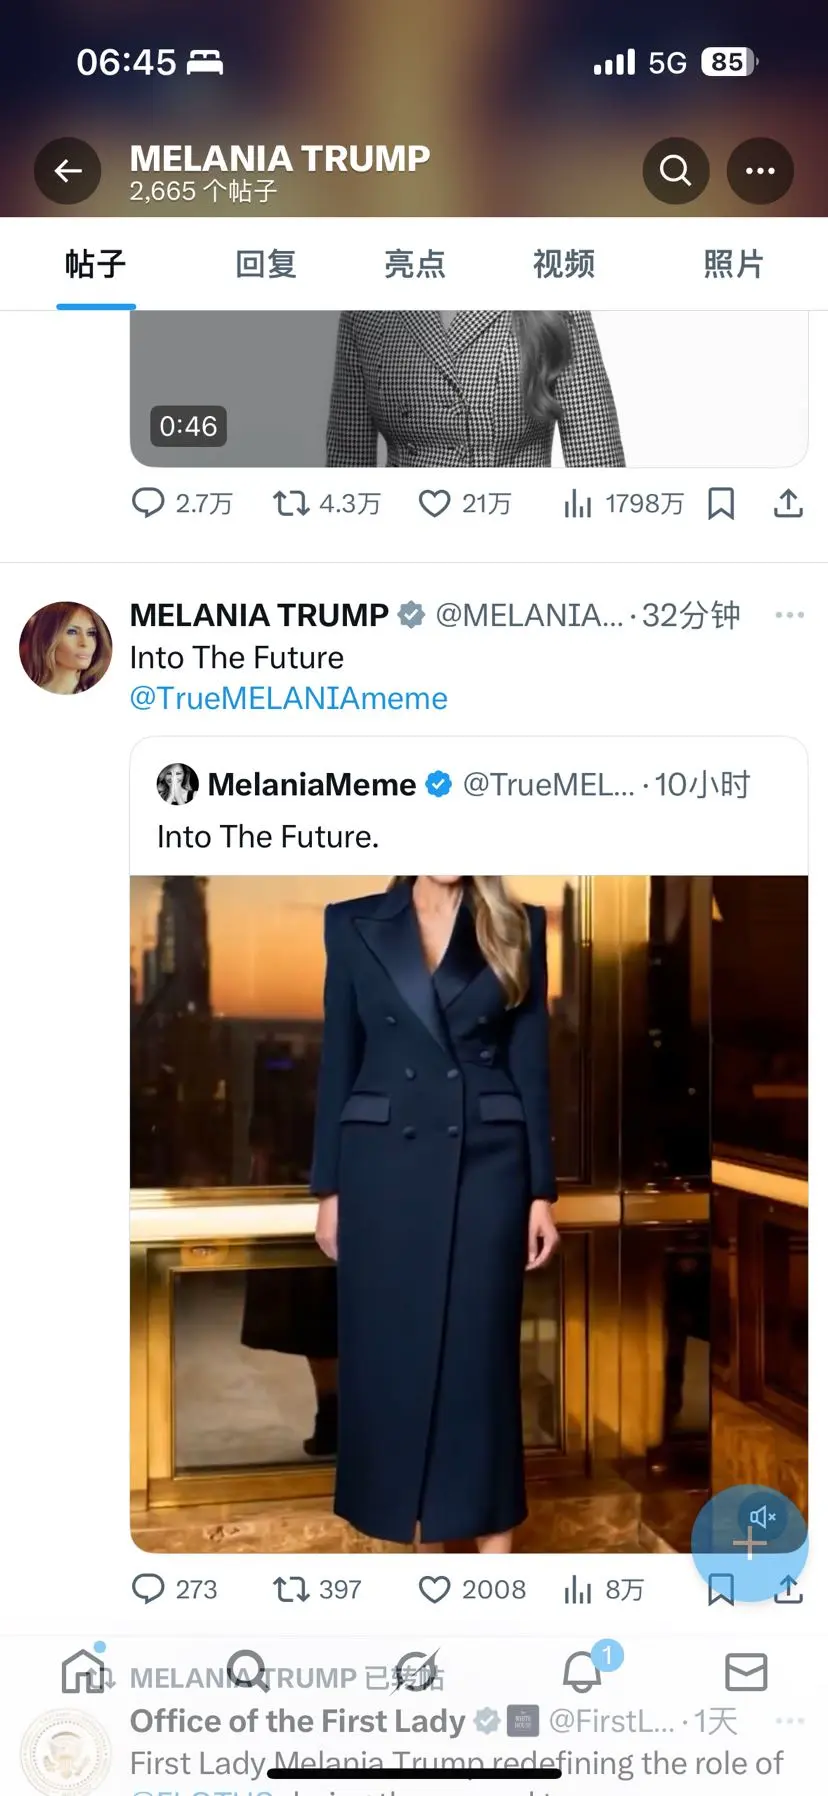Like the Into The Future post (2008 likes)
The height and width of the screenshot is (1796, 828).
435,1589
